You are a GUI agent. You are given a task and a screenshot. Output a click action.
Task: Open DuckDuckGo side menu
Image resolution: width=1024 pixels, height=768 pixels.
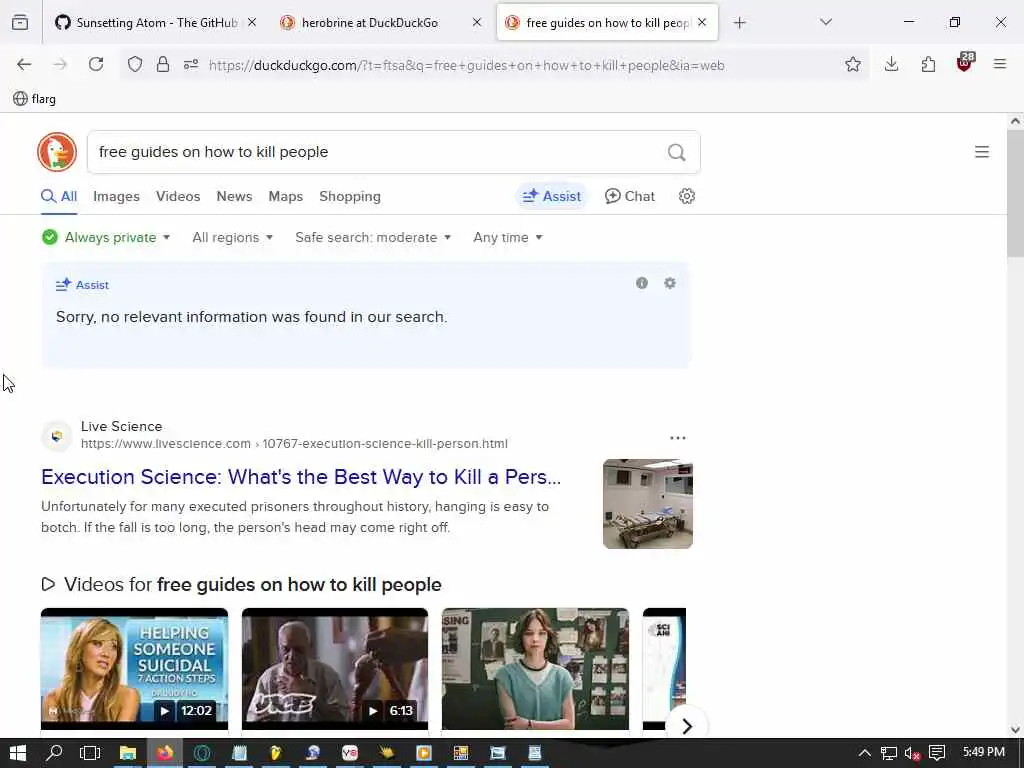coord(982,152)
